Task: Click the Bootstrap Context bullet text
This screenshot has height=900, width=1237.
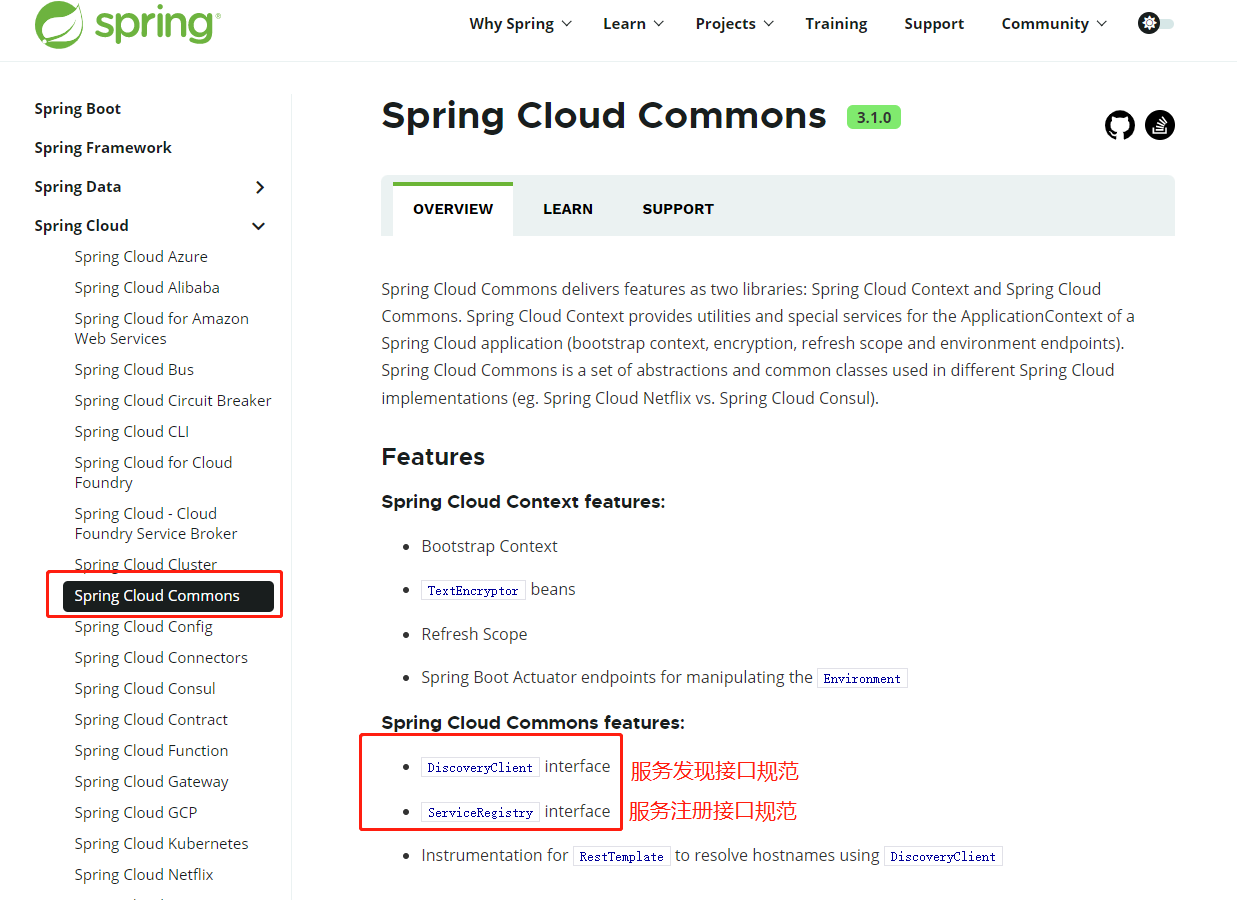Action: pyautogui.click(x=489, y=547)
